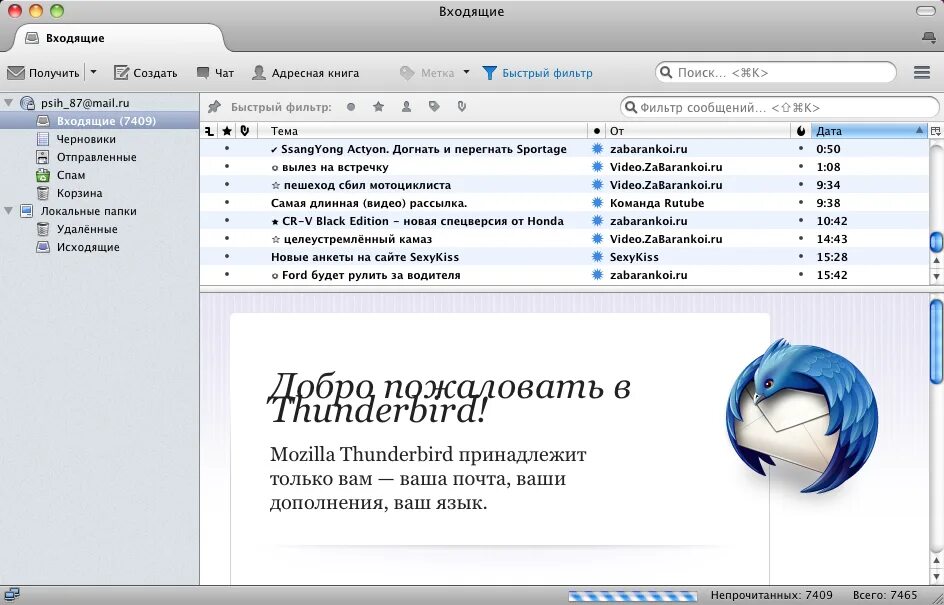Toggle the starred messages quick filter

click(378, 107)
